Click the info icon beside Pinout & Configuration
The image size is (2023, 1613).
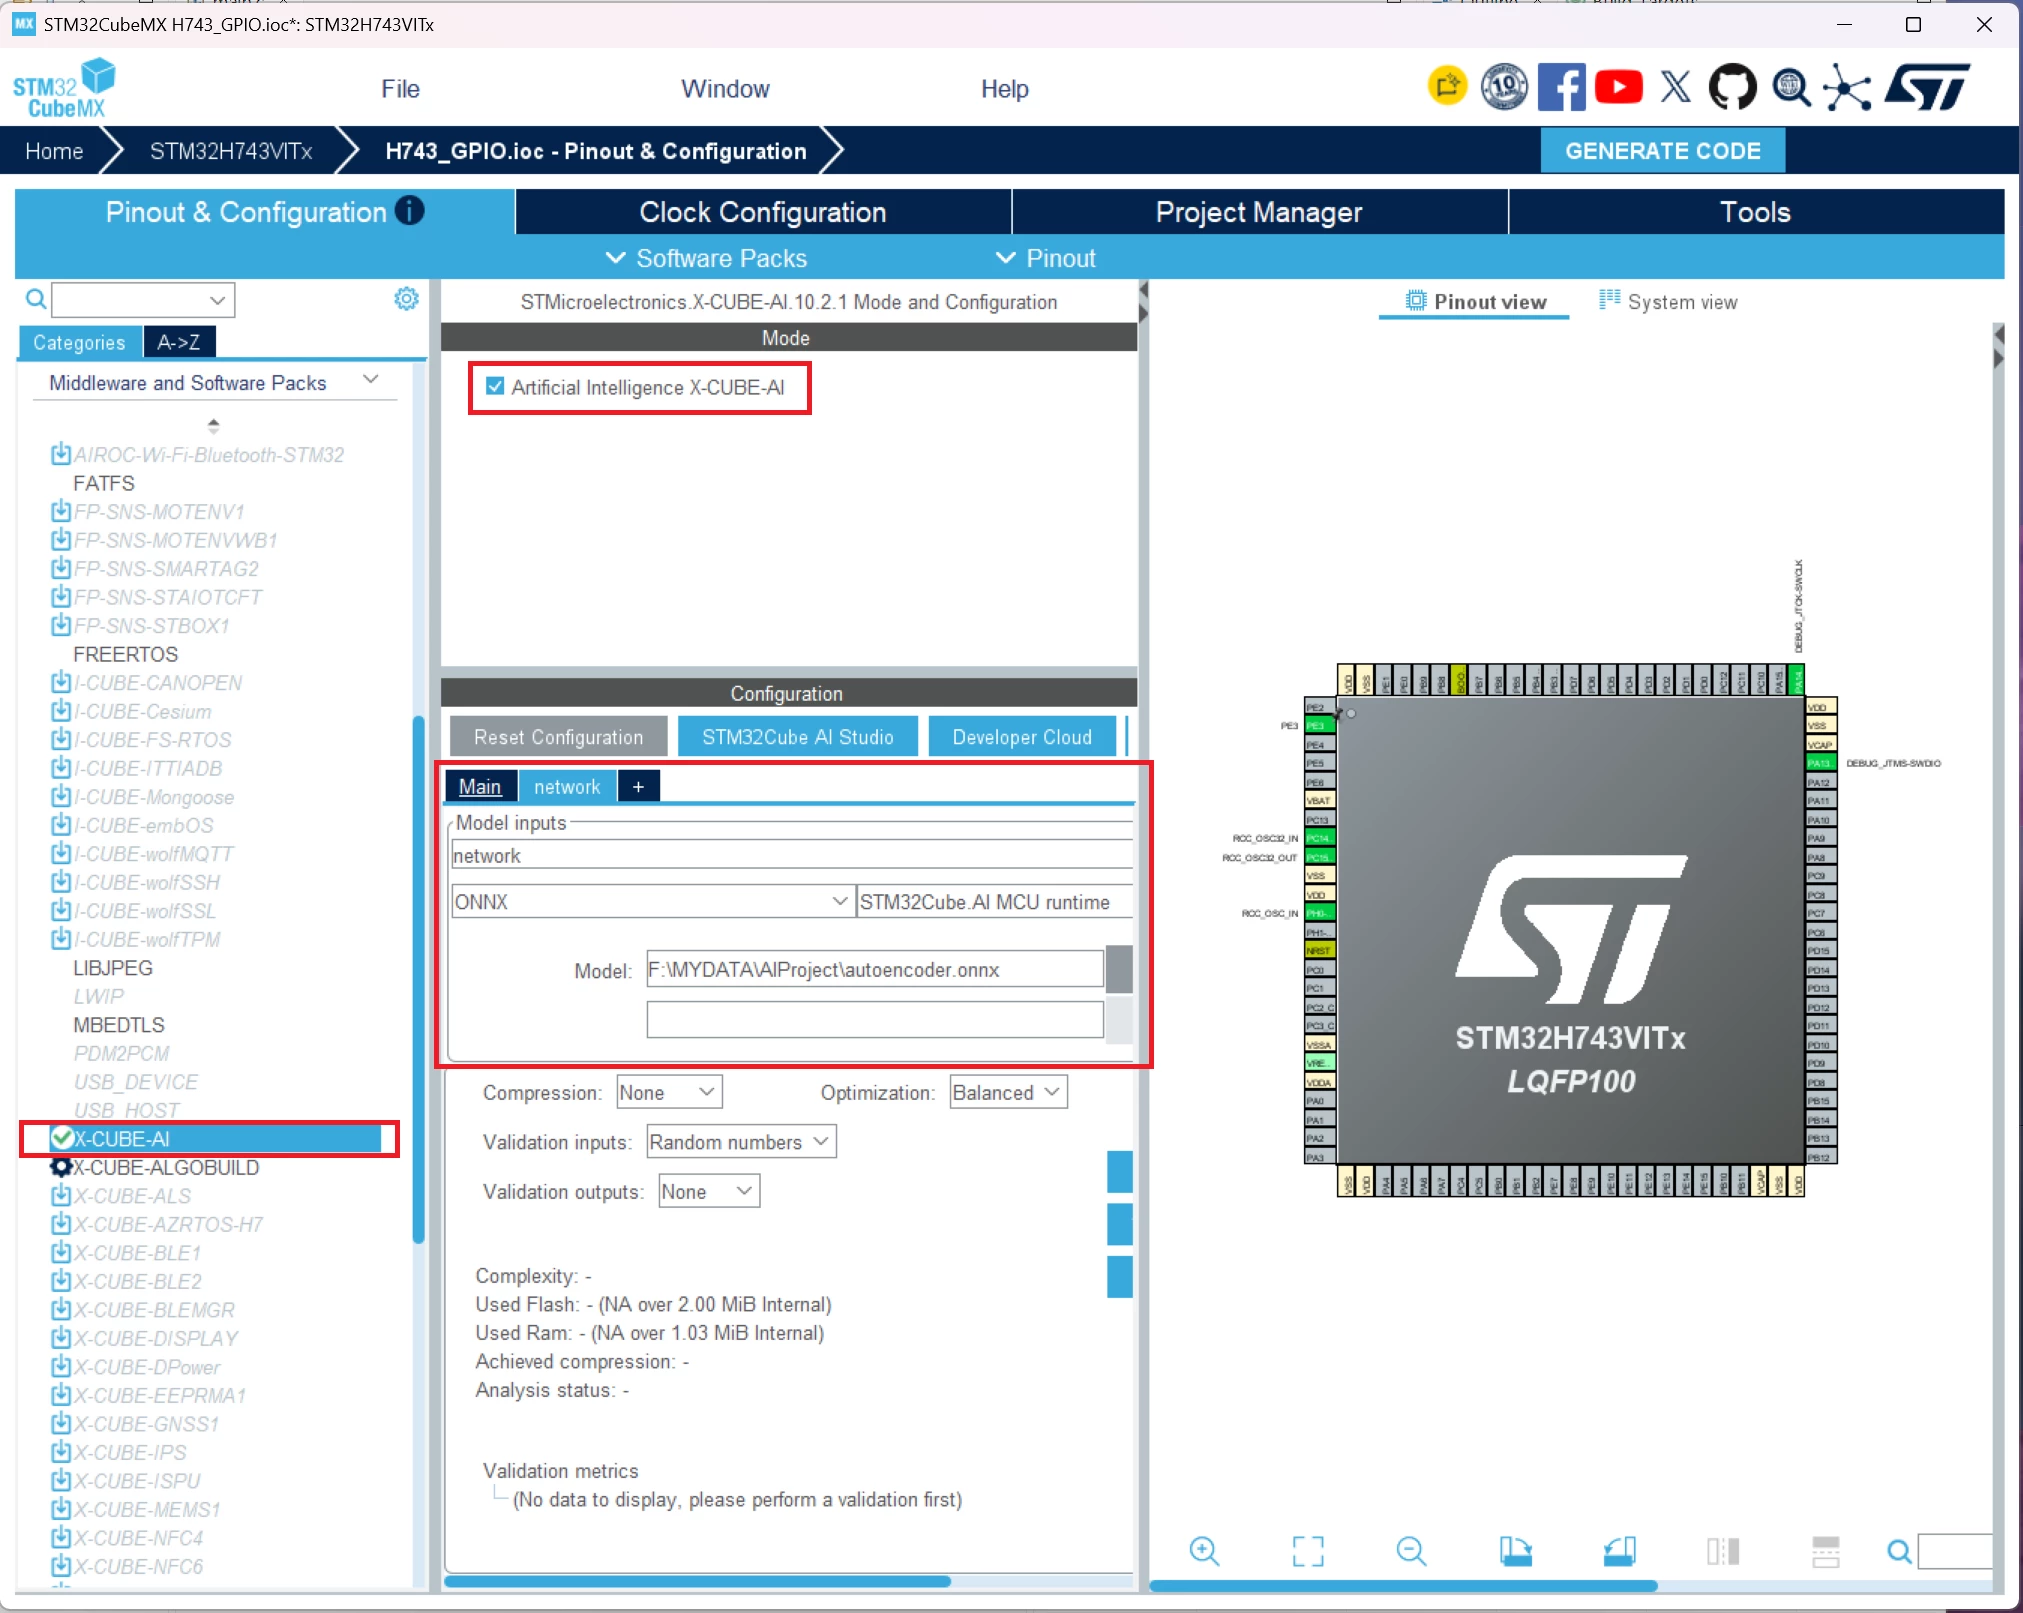410,210
